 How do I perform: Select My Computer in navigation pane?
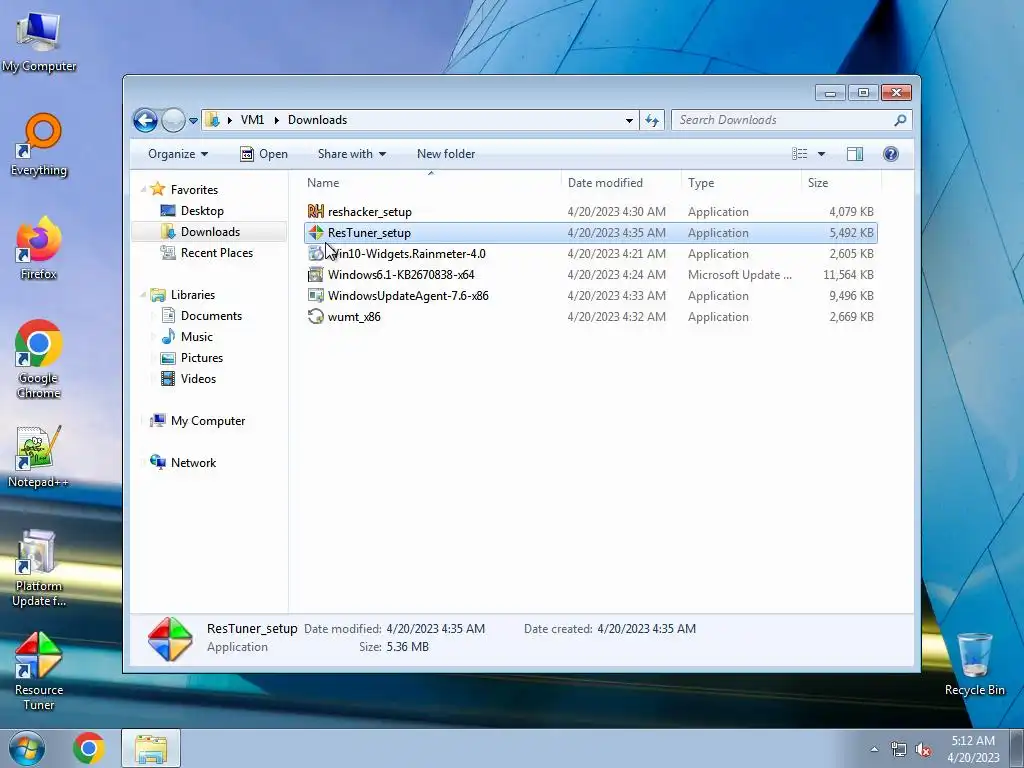click(x=207, y=421)
